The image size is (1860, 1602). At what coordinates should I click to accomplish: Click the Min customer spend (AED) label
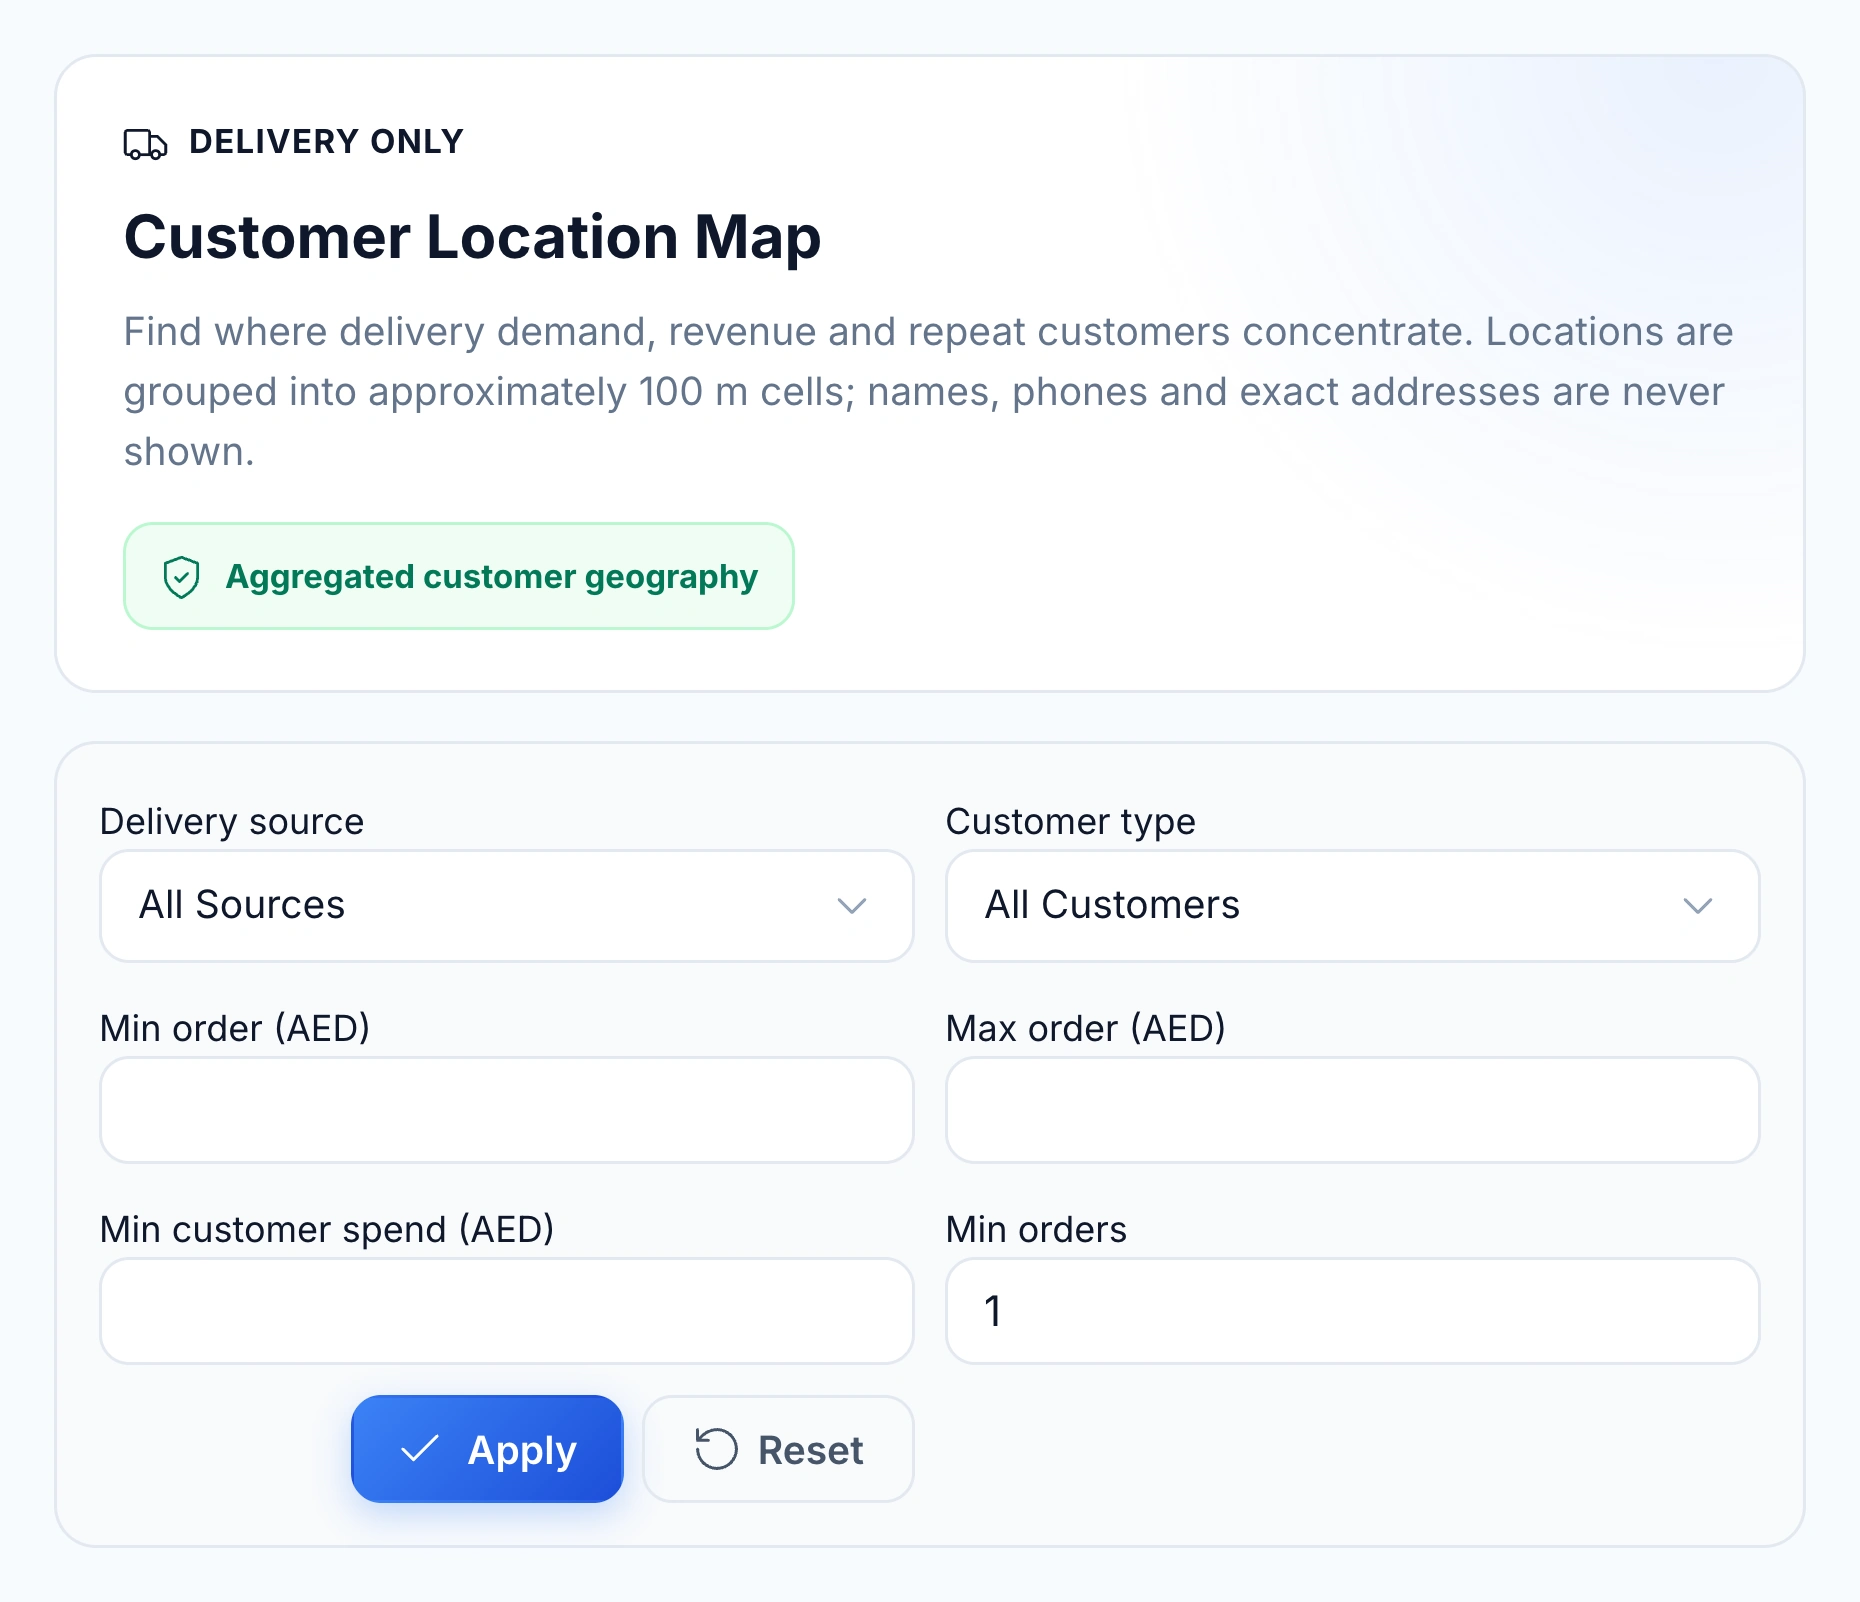click(x=327, y=1229)
